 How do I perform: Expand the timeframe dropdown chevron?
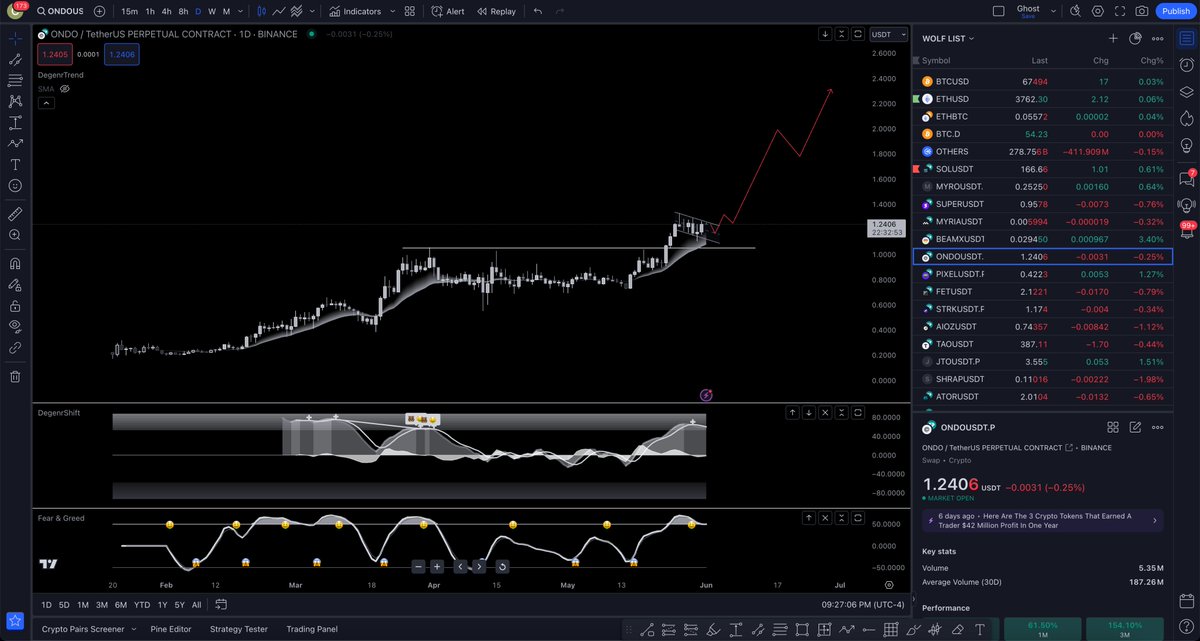click(x=238, y=11)
